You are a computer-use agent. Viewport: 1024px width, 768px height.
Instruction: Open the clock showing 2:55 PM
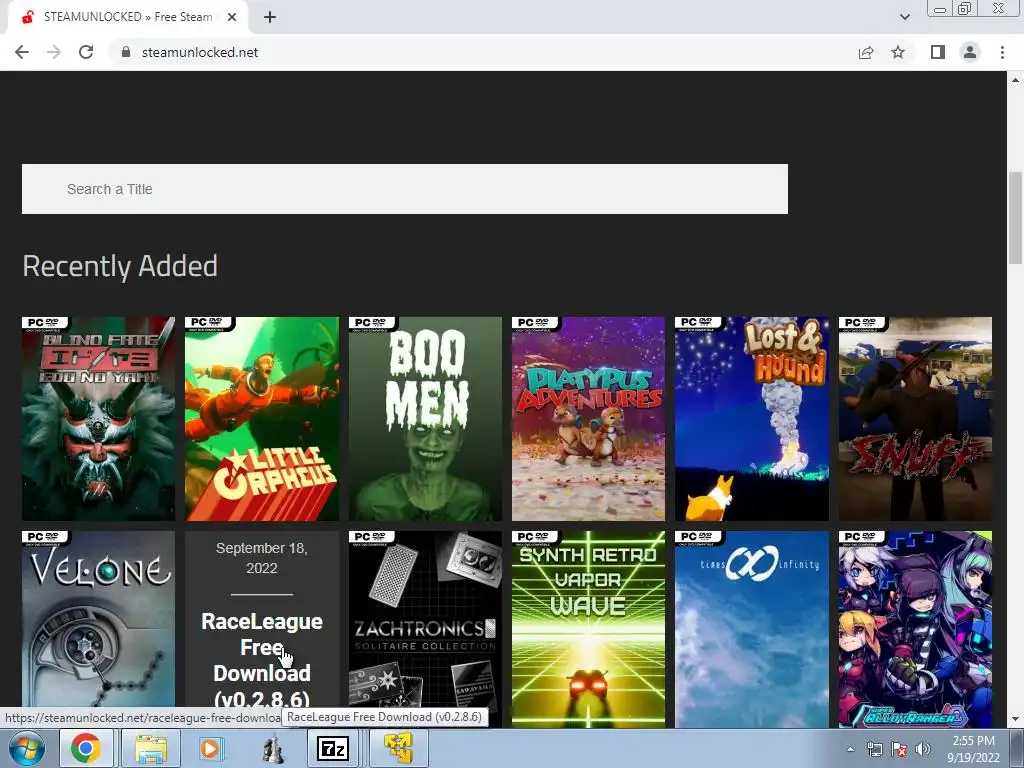coord(973,749)
